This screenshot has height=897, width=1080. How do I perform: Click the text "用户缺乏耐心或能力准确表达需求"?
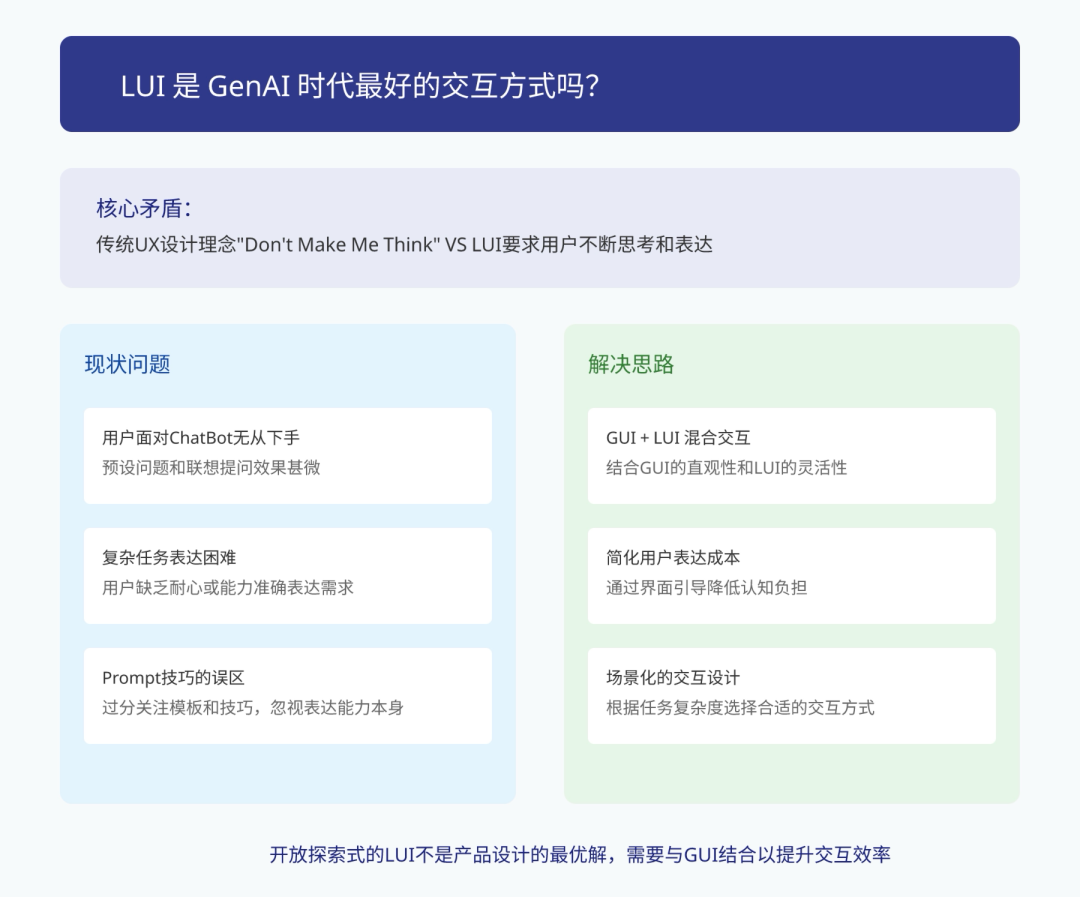pyautogui.click(x=227, y=588)
